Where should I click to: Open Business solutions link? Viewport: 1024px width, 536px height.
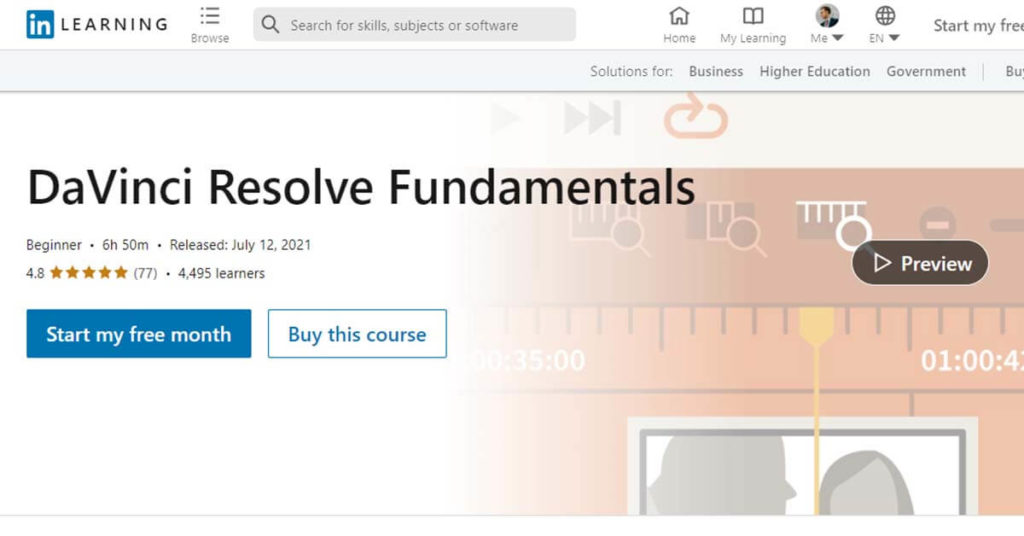tap(716, 71)
